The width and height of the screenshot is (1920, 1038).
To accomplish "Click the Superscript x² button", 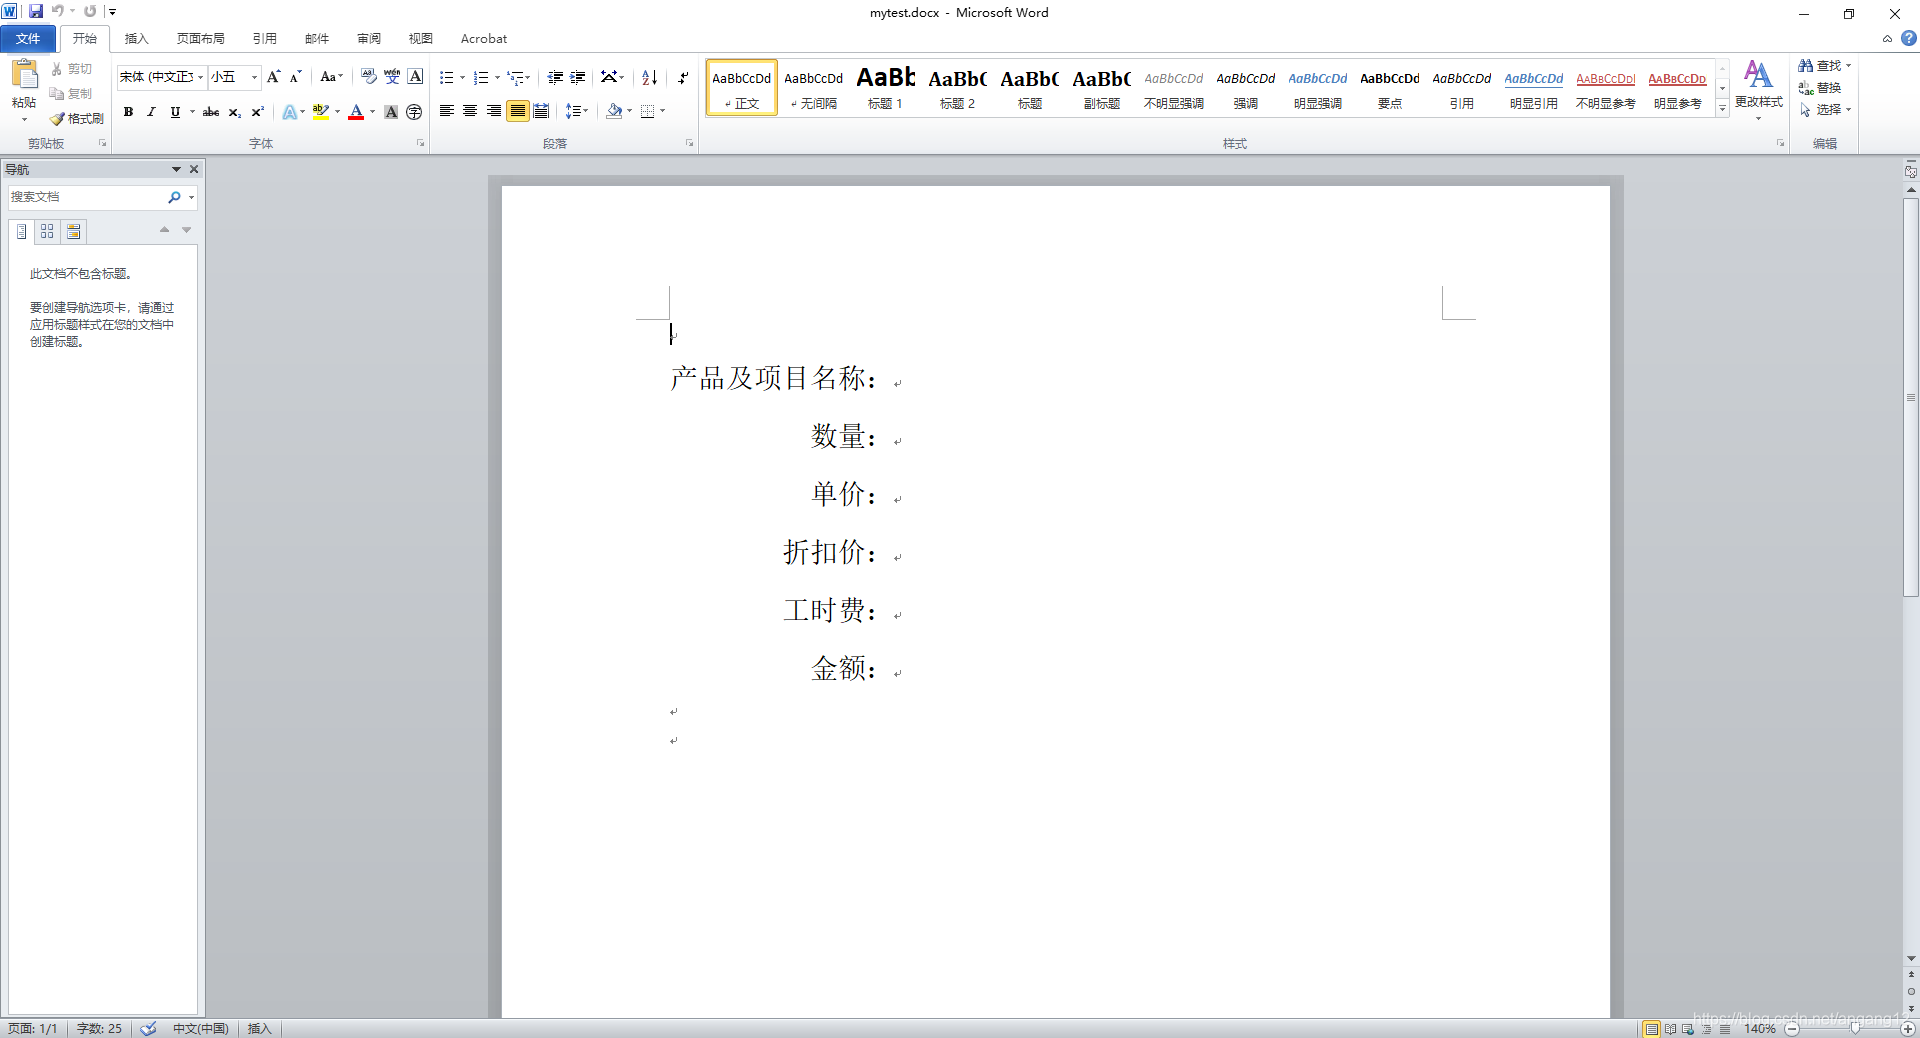I will coord(257,112).
